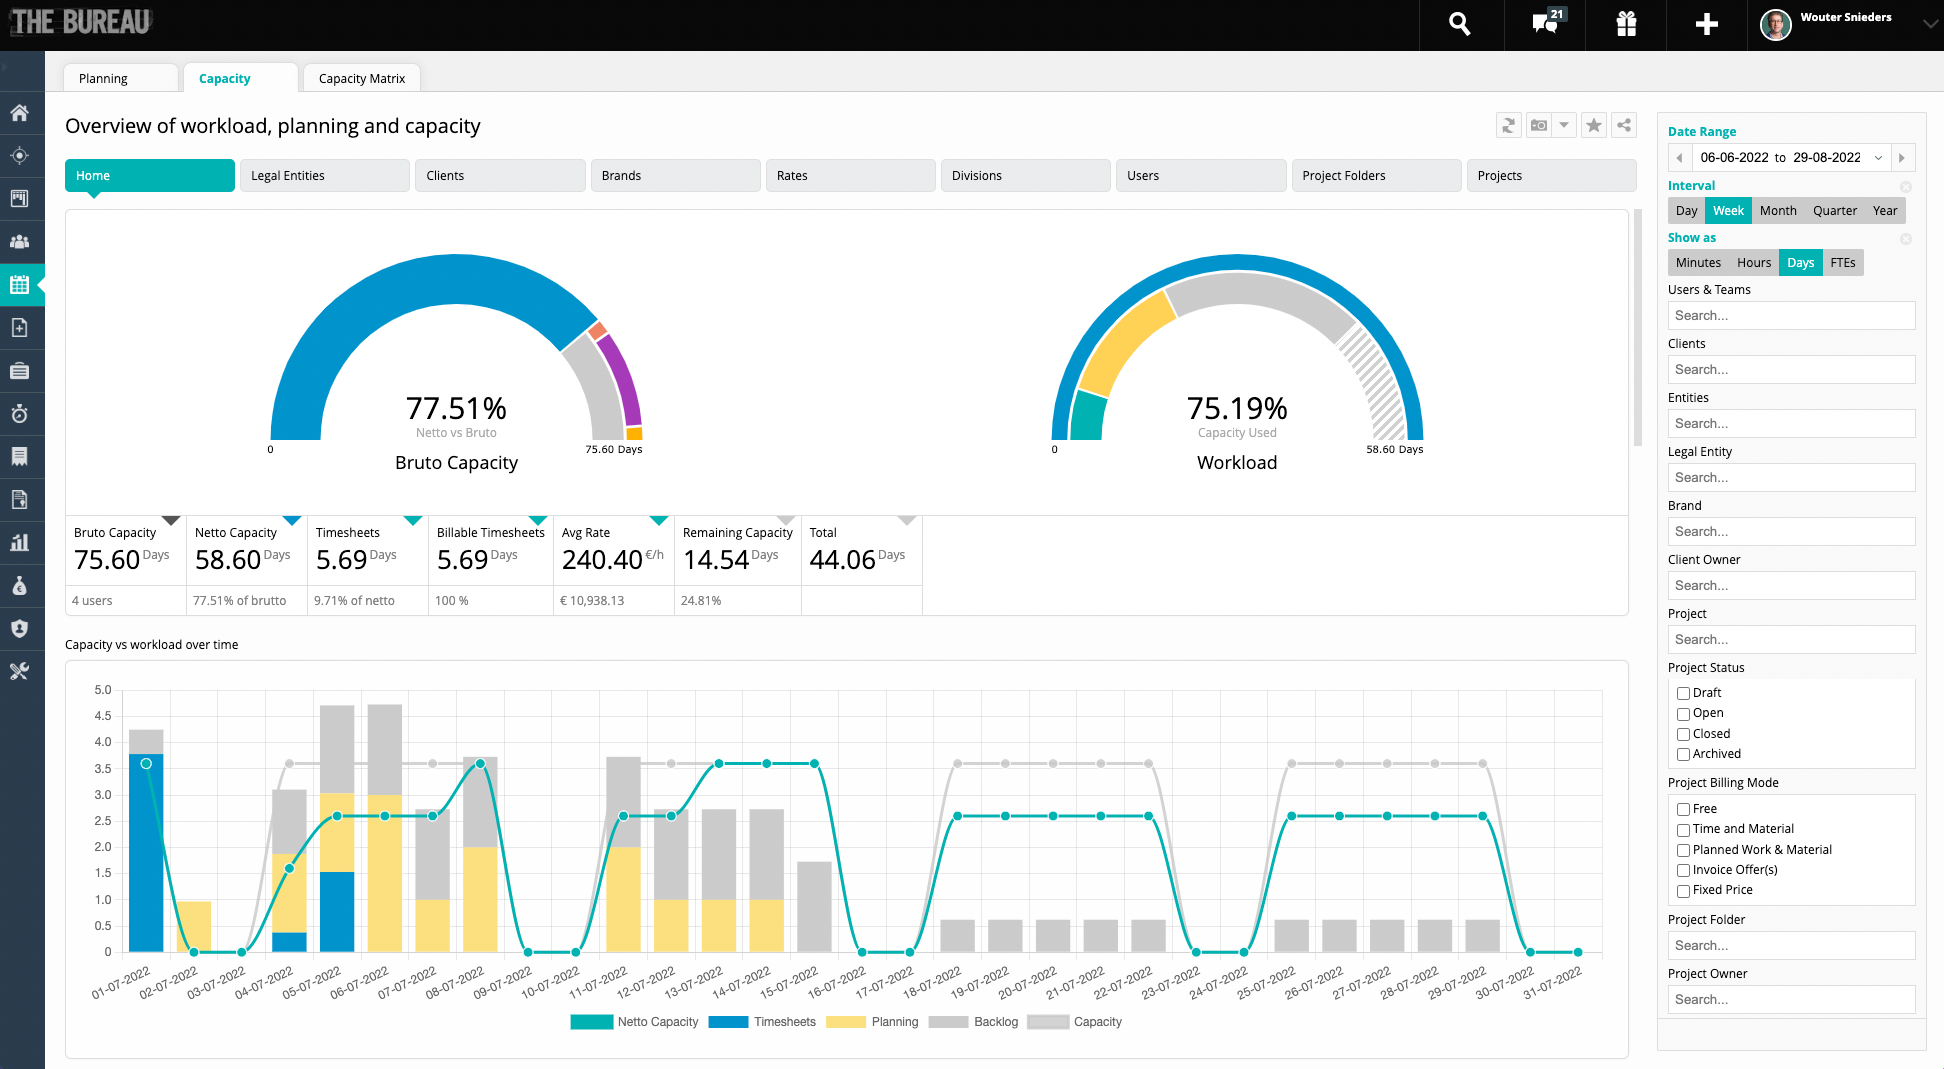Screen dimensions: 1944x1069
Task: Open the chat notifications icon
Action: tap(1545, 24)
